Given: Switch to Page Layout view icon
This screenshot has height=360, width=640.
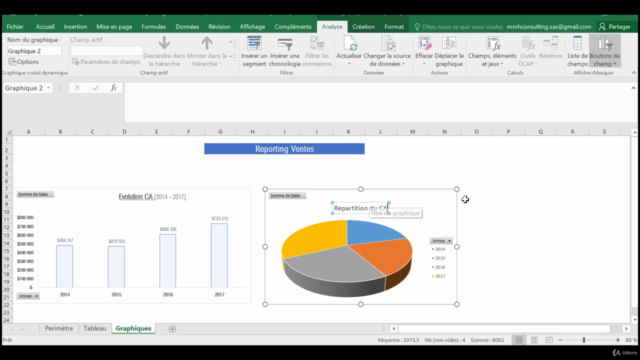Looking at the screenshot, I should click(534, 340).
